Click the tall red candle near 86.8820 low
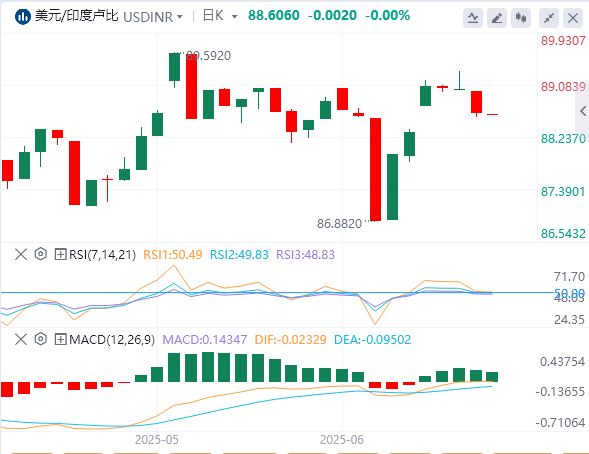 click(x=375, y=169)
